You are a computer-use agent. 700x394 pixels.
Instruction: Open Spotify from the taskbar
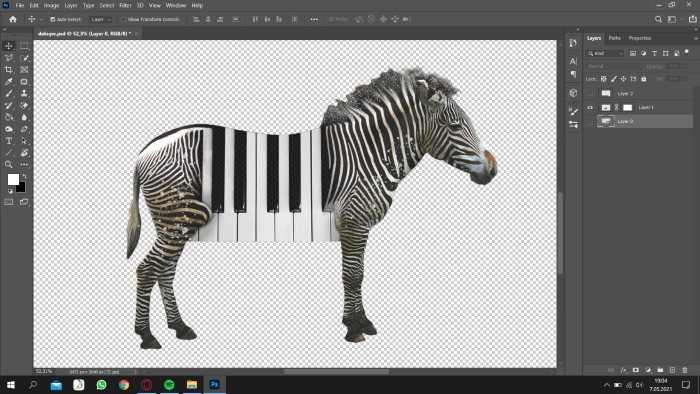[169, 385]
